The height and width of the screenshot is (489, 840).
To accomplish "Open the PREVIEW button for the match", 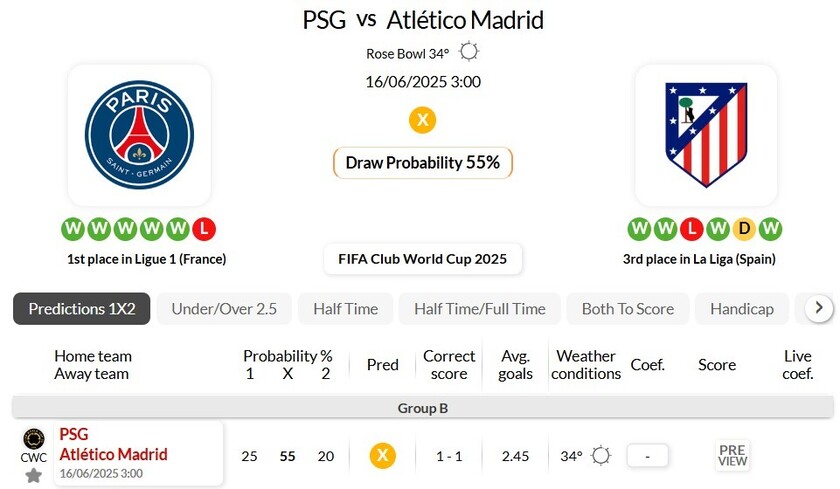I will click(x=732, y=455).
